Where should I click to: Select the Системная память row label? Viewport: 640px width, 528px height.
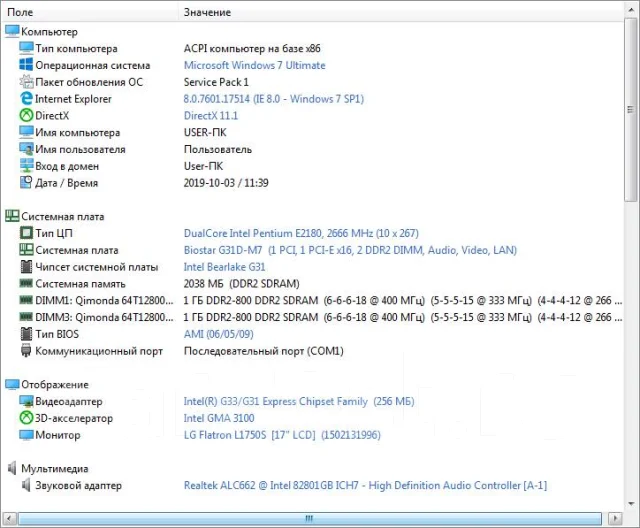point(80,284)
